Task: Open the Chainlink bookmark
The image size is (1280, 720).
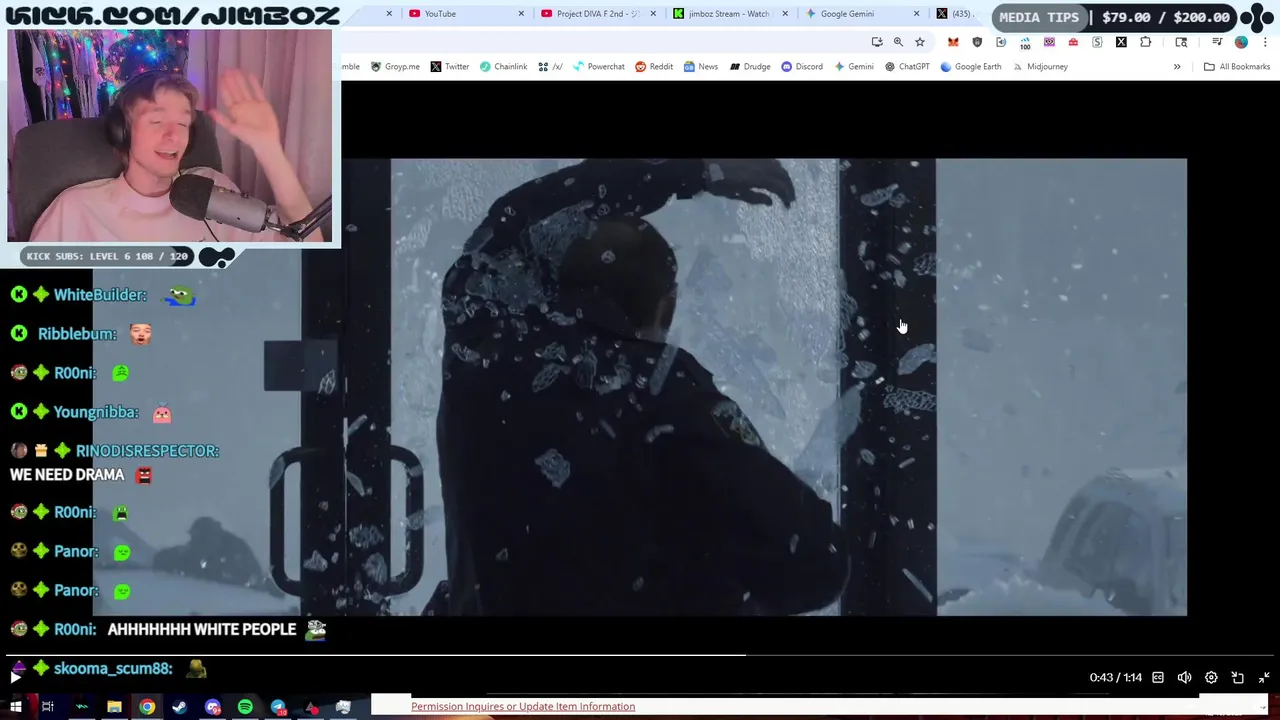Action: click(x=503, y=67)
